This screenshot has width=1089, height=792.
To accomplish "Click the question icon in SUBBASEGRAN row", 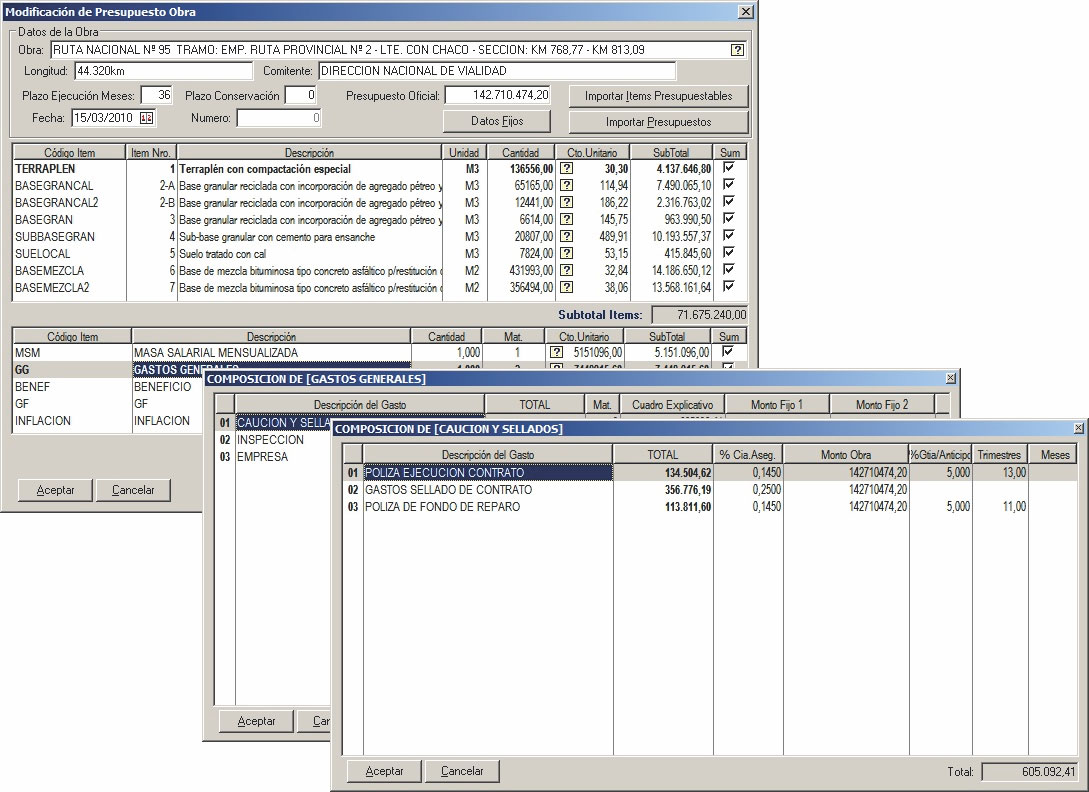I will (x=566, y=236).
